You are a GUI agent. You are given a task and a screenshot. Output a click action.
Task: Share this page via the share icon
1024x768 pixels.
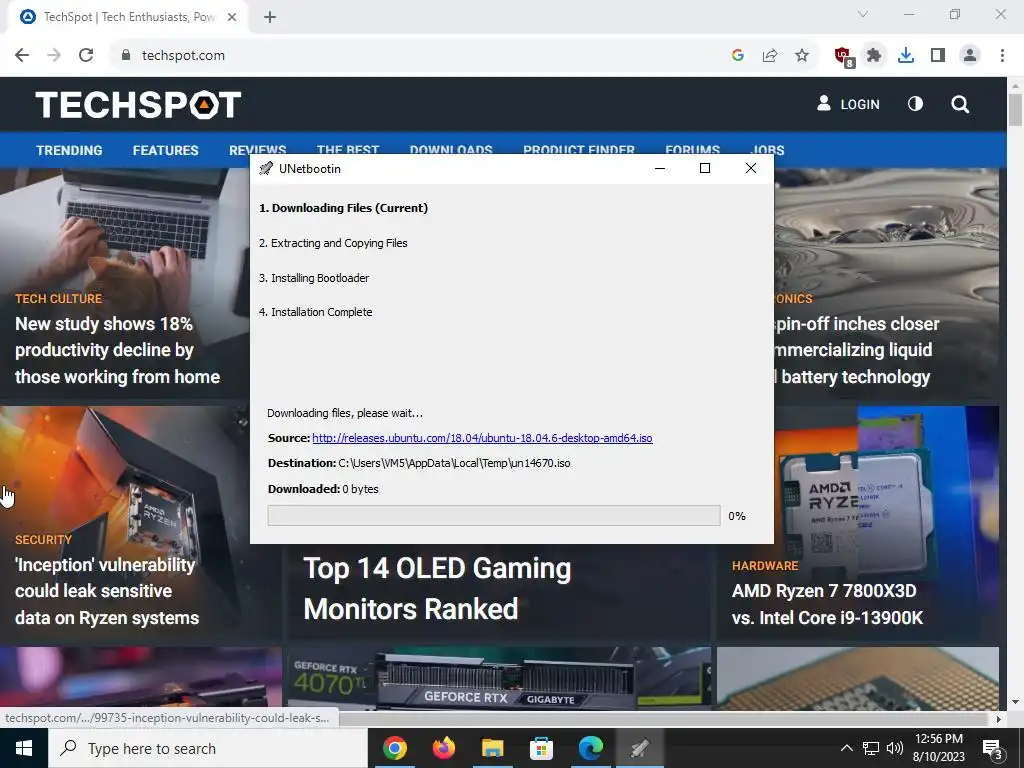coord(770,56)
